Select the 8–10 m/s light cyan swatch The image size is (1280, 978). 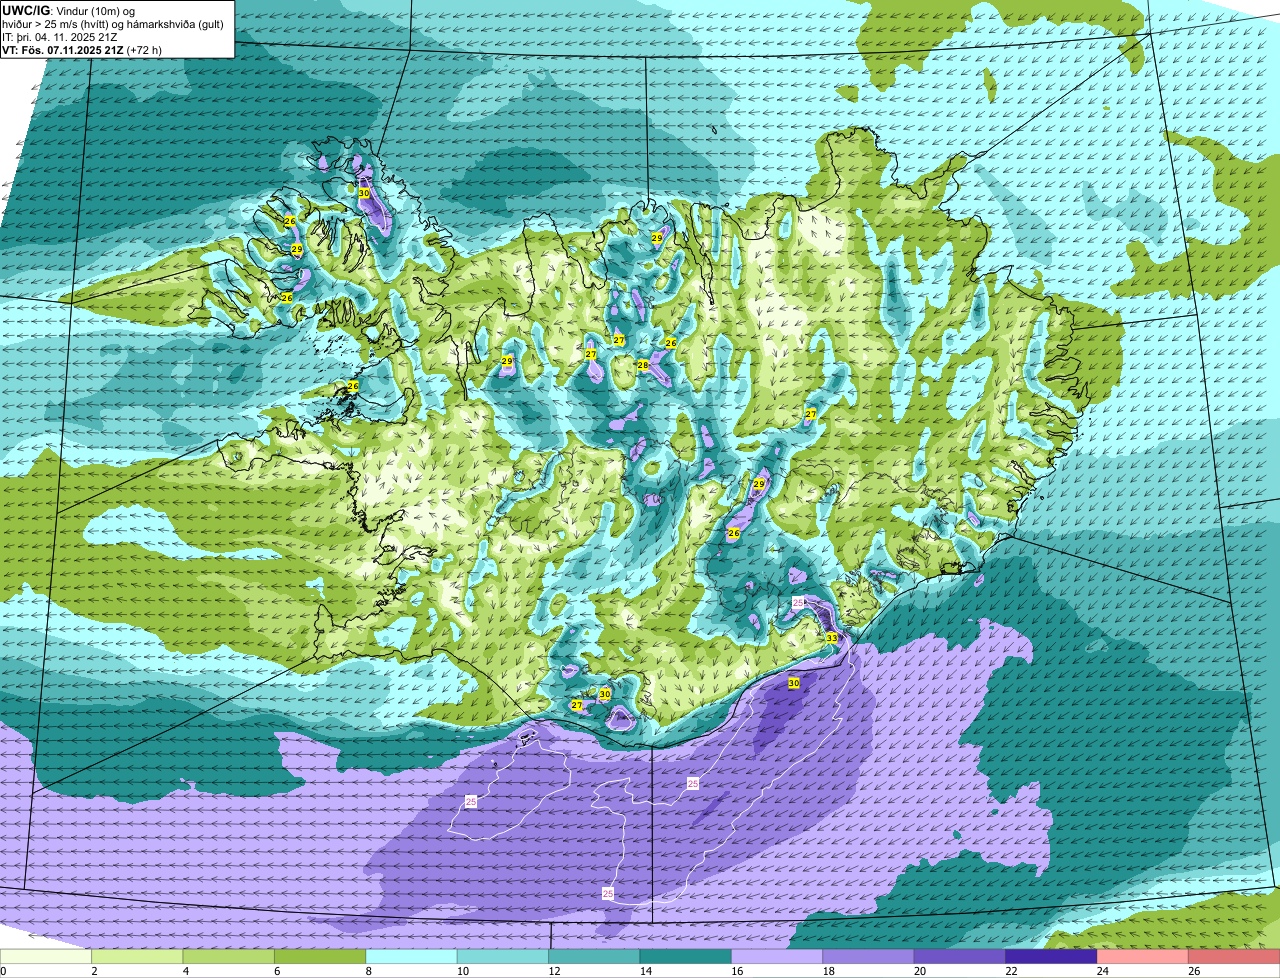pyautogui.click(x=412, y=956)
